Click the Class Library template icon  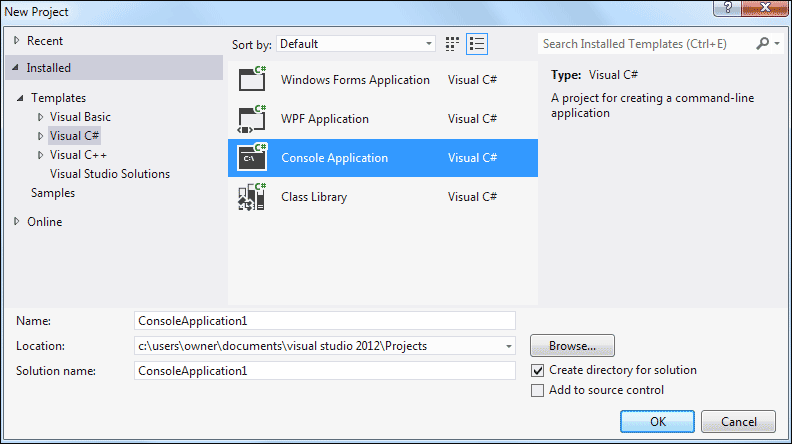coord(252,196)
